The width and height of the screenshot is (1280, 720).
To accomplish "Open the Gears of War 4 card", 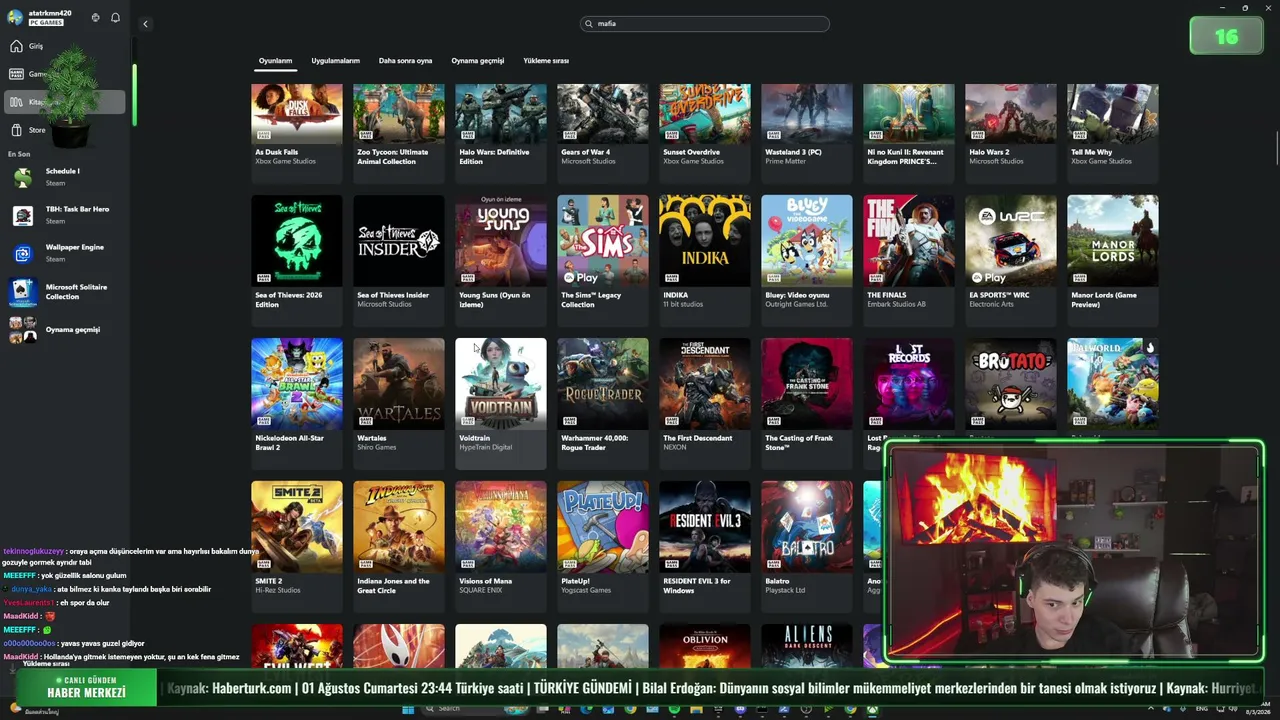I will 603,133.
